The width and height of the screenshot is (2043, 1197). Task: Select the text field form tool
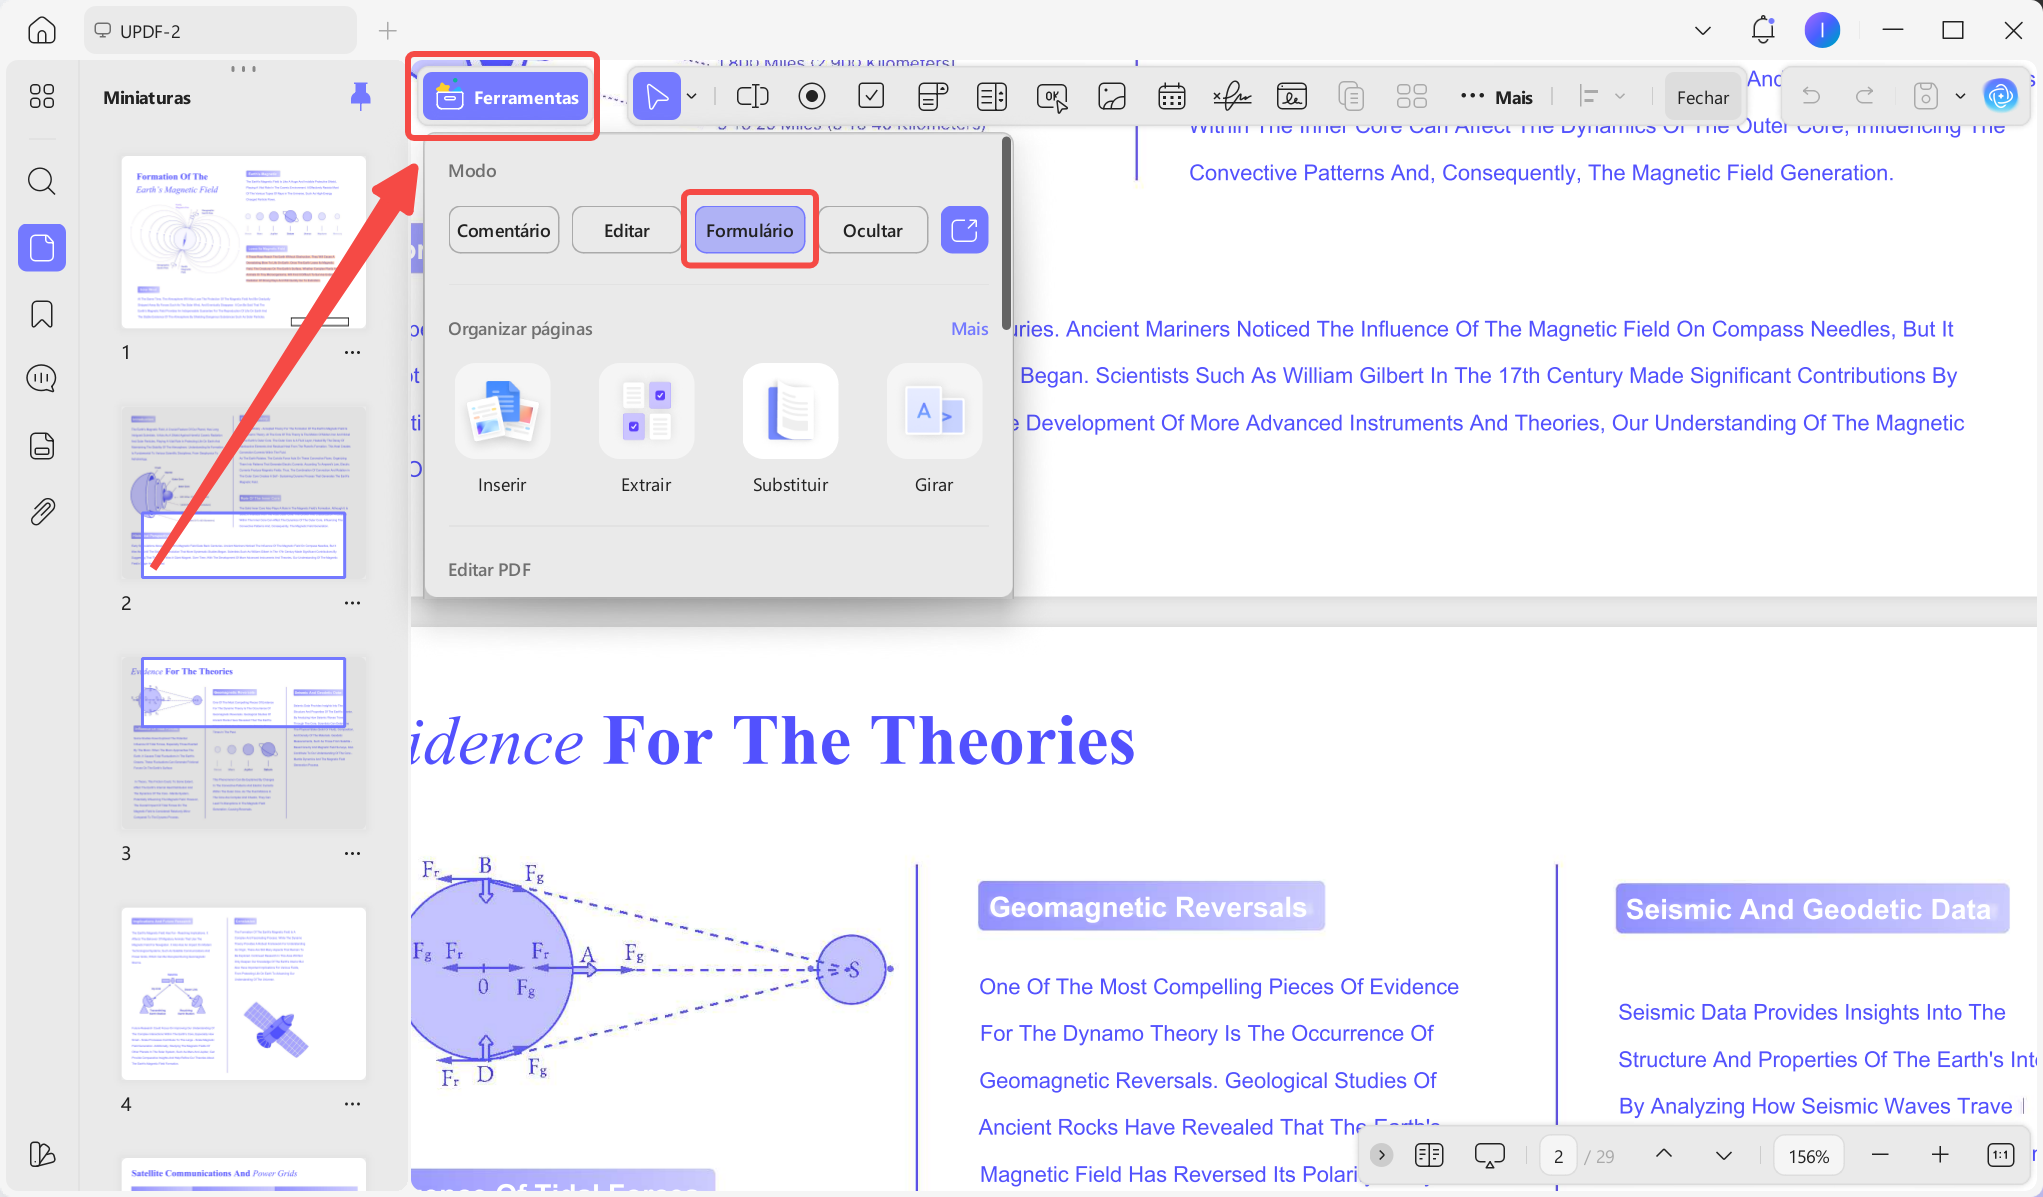(752, 96)
